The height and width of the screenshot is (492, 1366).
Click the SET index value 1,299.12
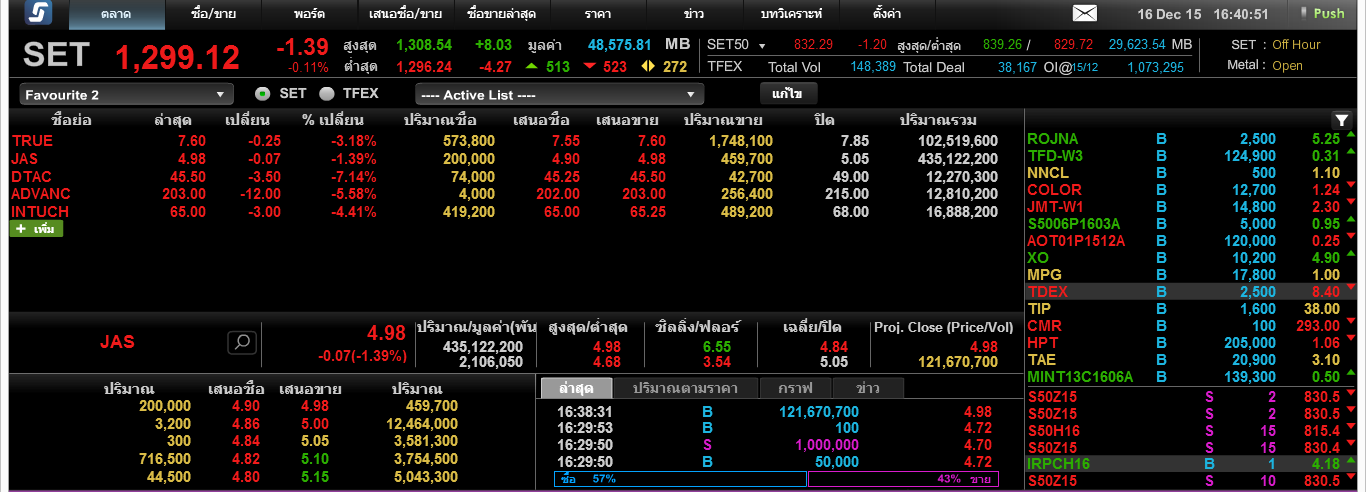click(178, 57)
